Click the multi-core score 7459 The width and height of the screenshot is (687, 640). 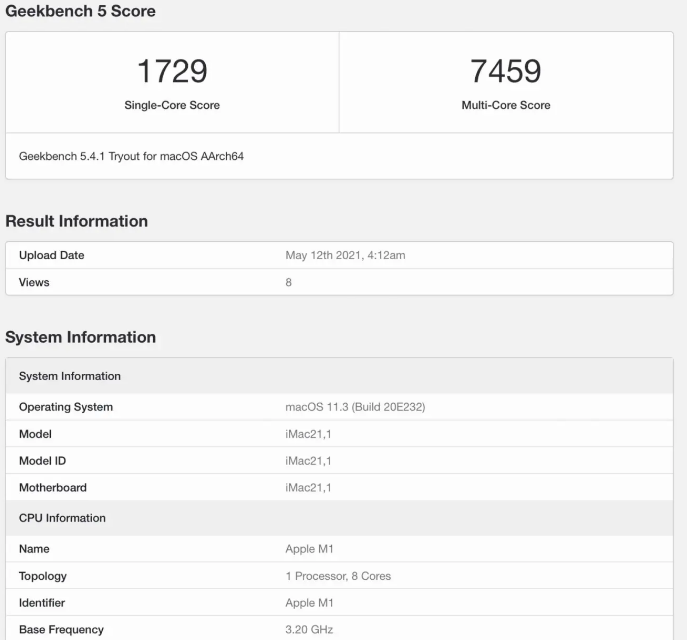pos(506,71)
